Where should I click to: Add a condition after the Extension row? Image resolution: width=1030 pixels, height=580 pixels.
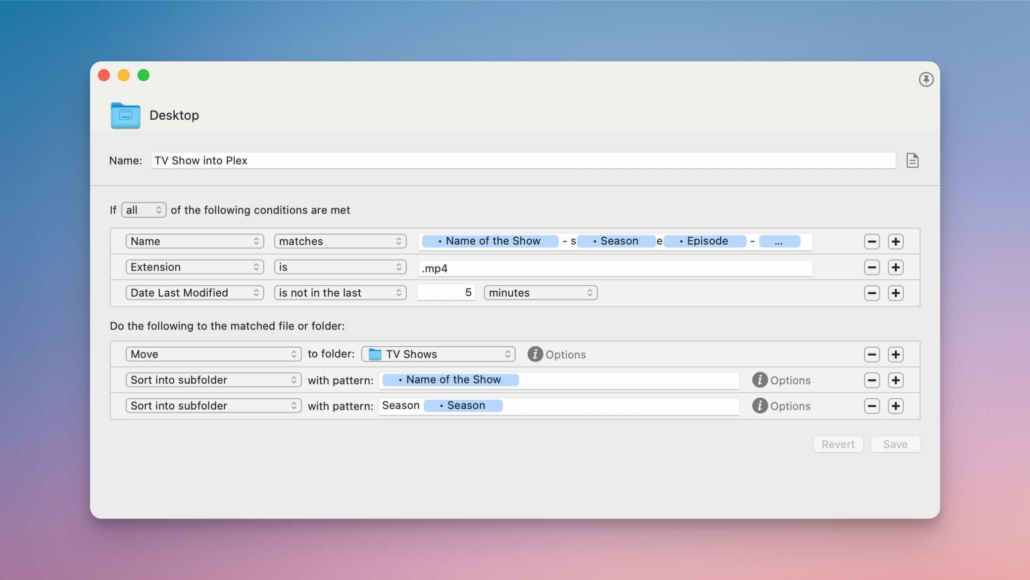tap(895, 268)
